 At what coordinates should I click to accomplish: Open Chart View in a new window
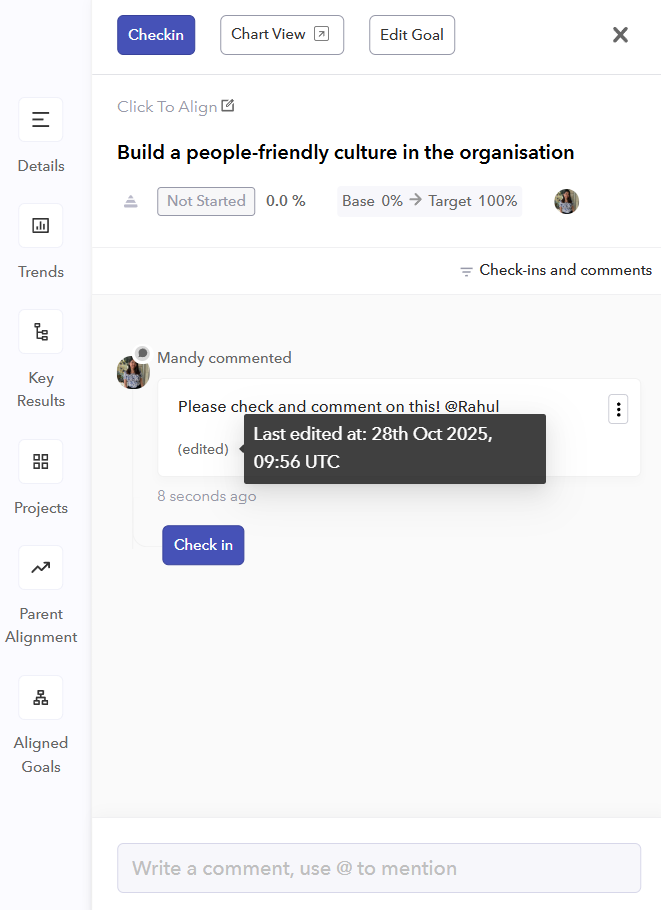(281, 35)
